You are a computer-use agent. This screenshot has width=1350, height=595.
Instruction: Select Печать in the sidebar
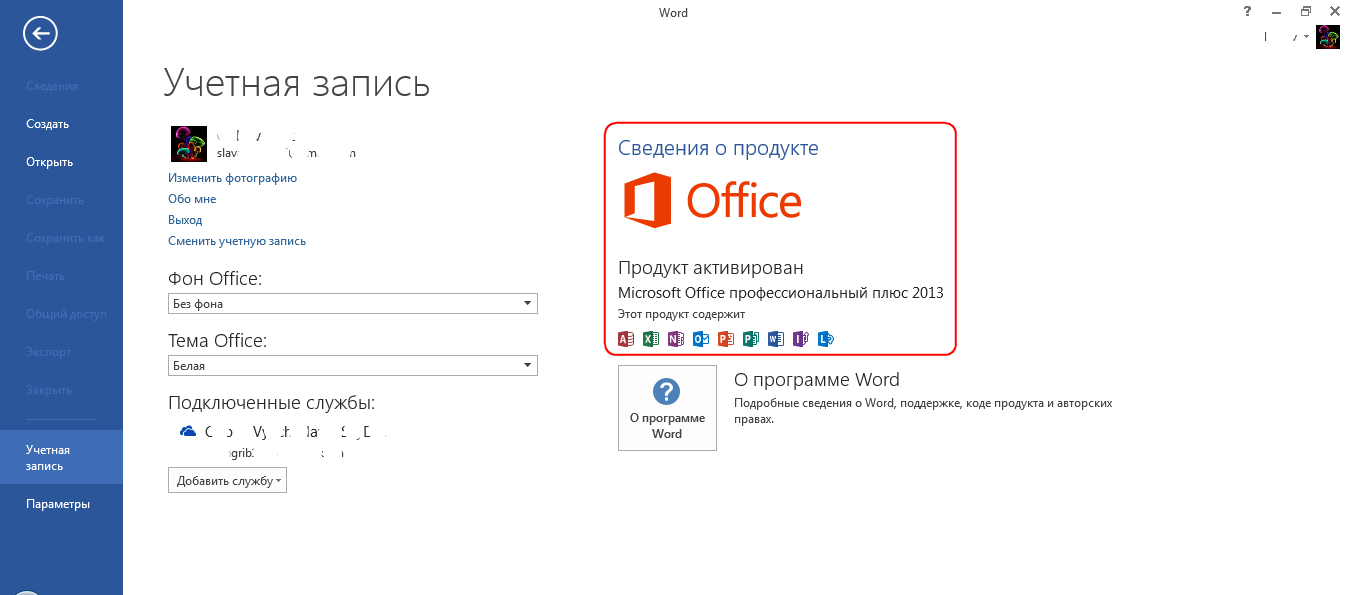(45, 276)
